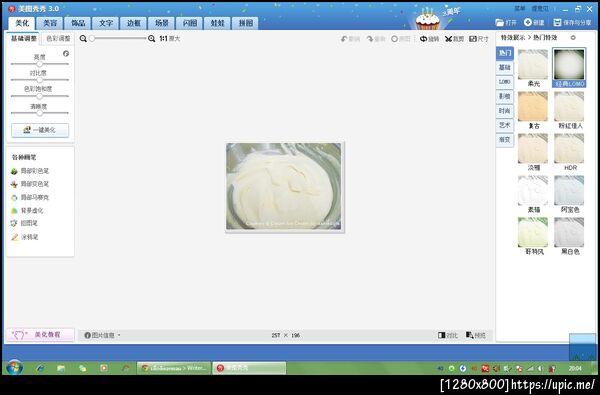Image resolution: width=600 pixels, height=395 pixels.
Task: Select the 局部彩色笔 local color brush
Action: point(30,171)
